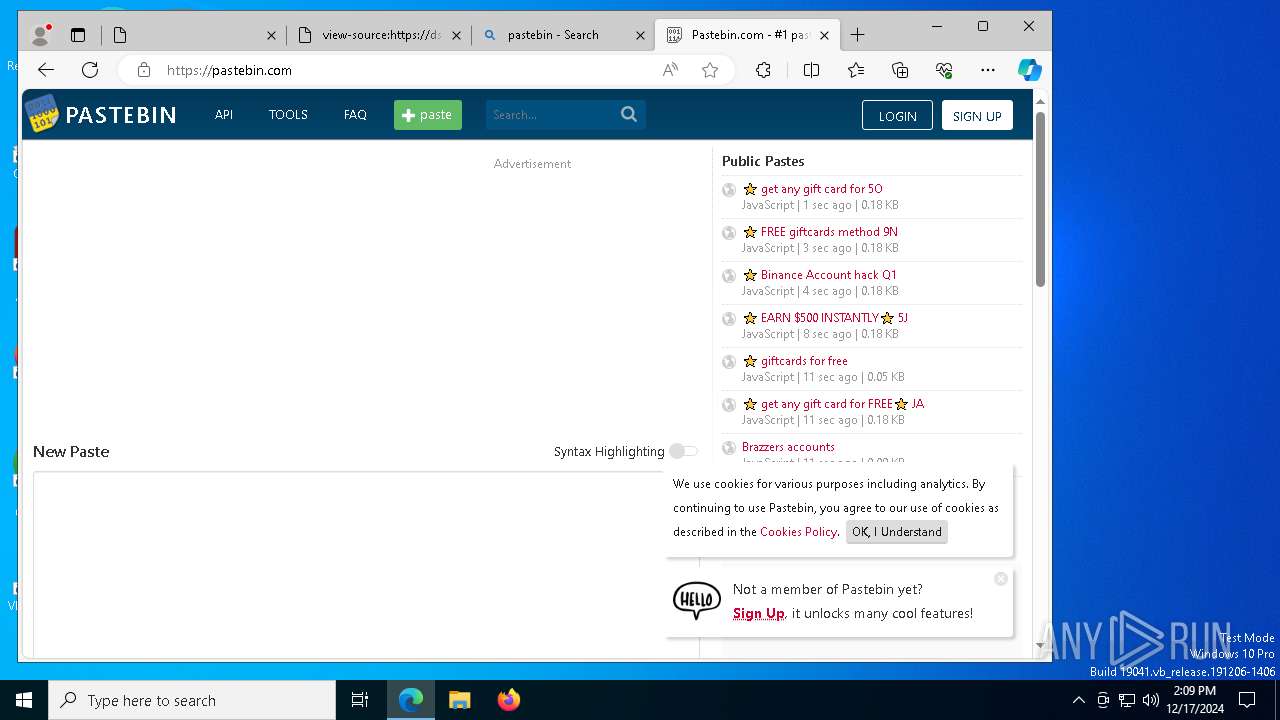Viewport: 1280px width, 720px height.
Task: Click the Hello speech bubble icon
Action: click(696, 601)
